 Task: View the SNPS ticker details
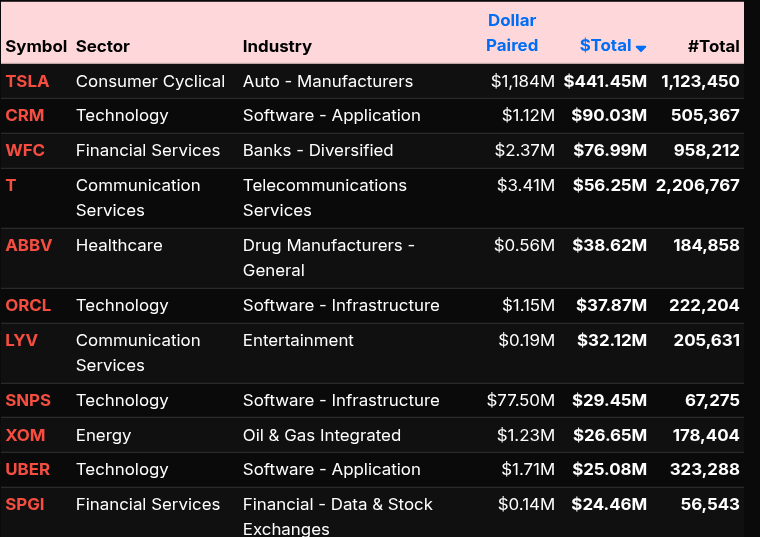pyautogui.click(x=28, y=400)
